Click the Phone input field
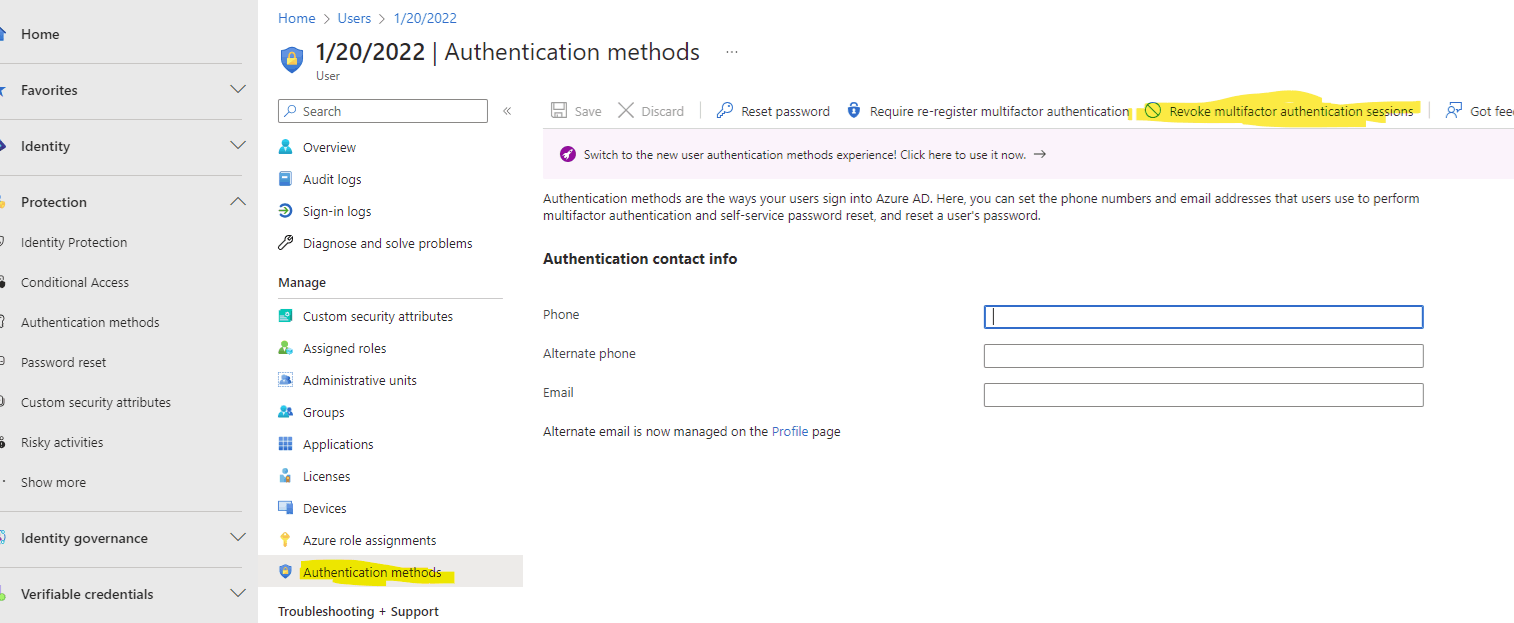 (x=1203, y=317)
